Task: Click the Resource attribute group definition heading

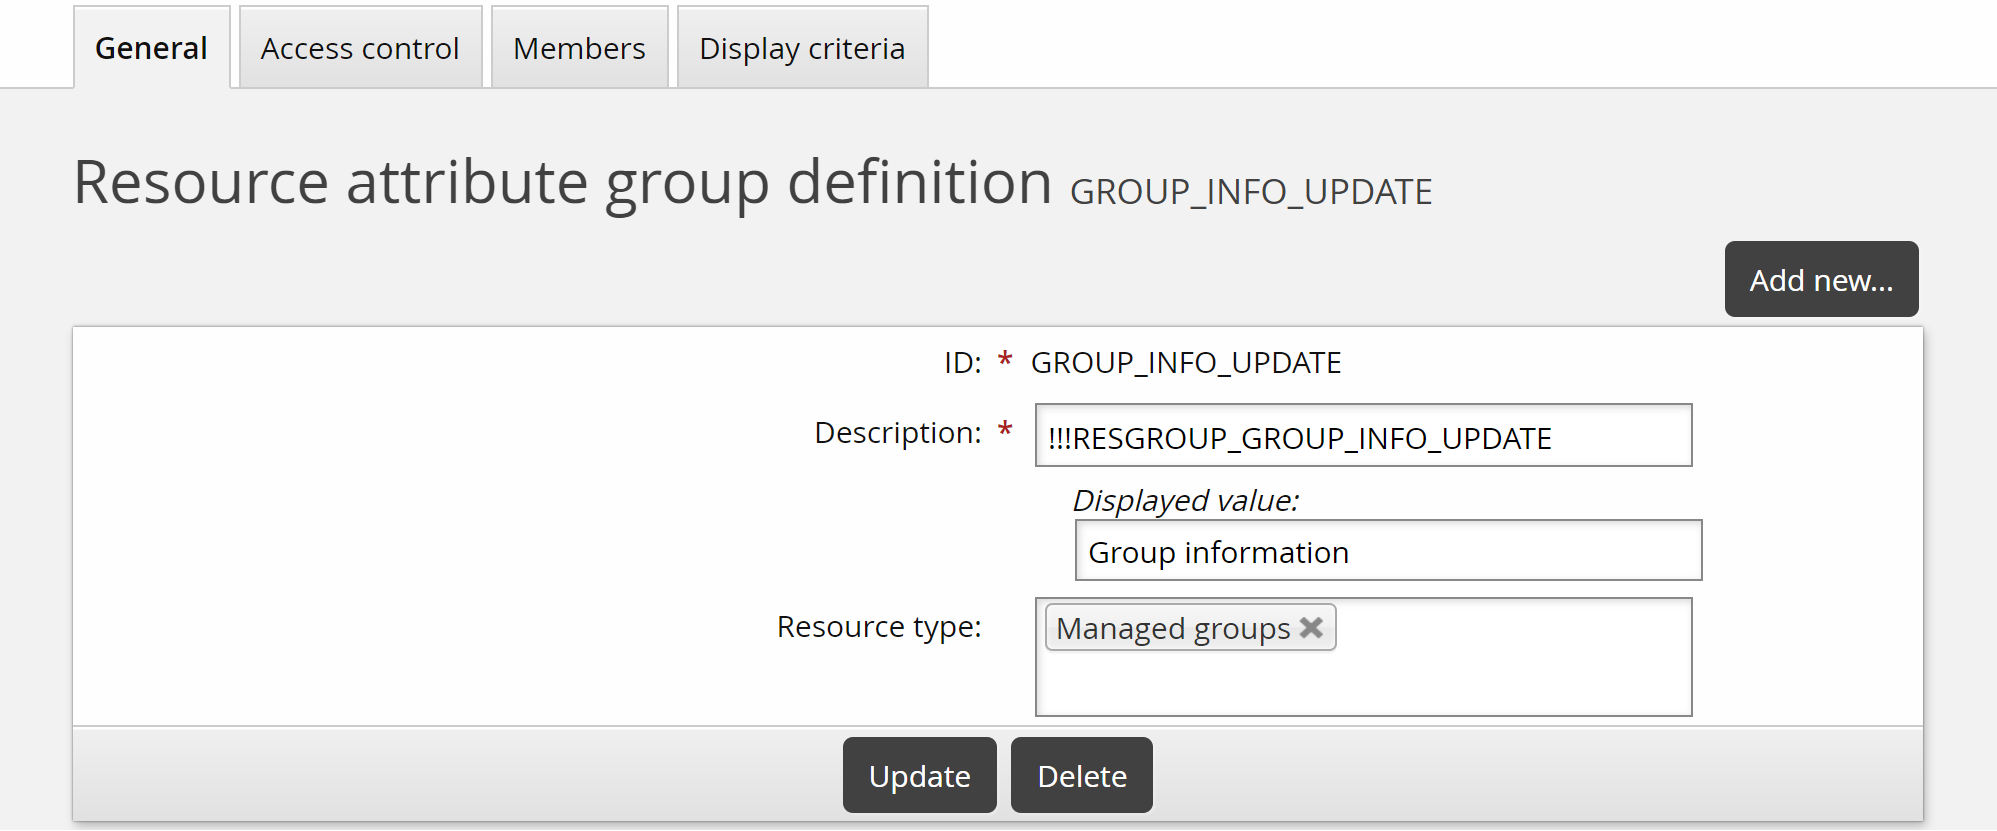Action: click(563, 182)
